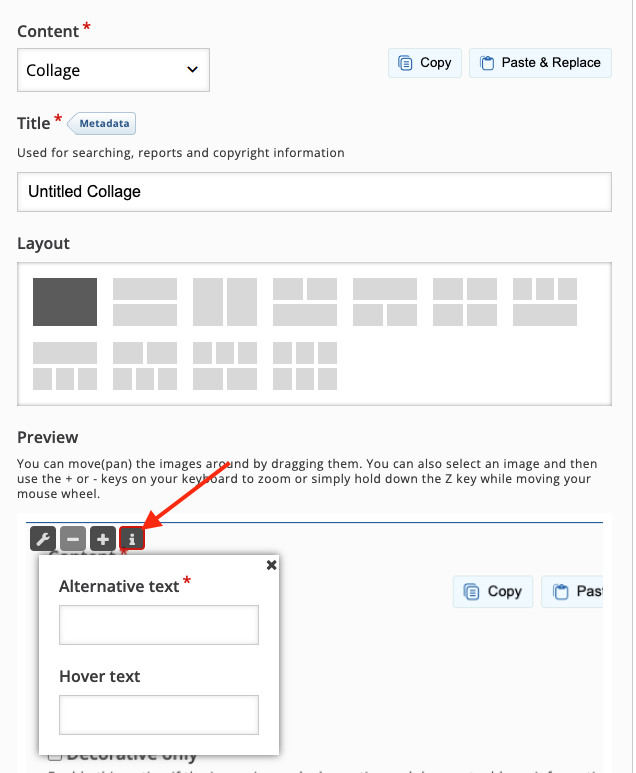636x773 pixels.
Task: Select the single full-image layout
Action: pyautogui.click(x=65, y=302)
